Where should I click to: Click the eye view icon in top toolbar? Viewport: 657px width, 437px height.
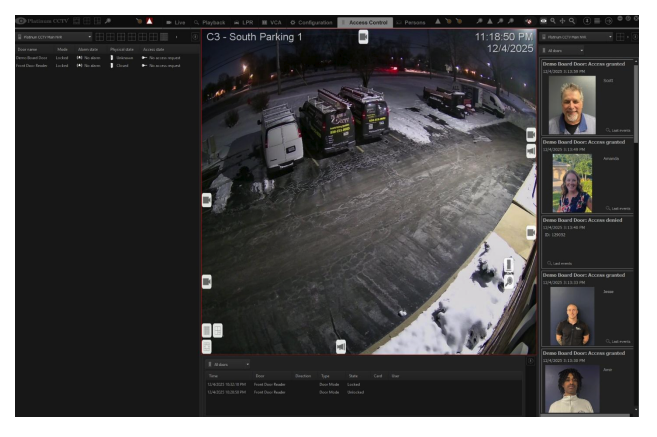point(543,21)
